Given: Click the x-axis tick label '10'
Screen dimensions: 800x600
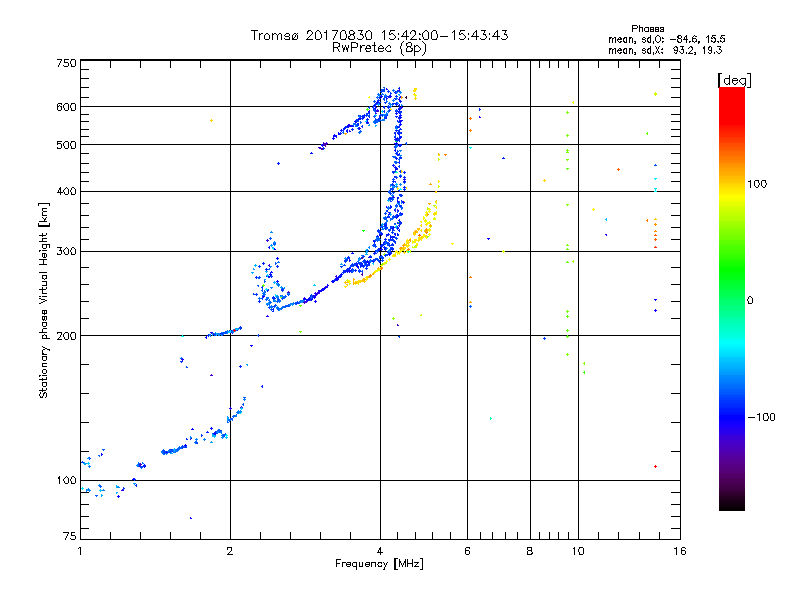Looking at the screenshot, I should click(578, 551).
